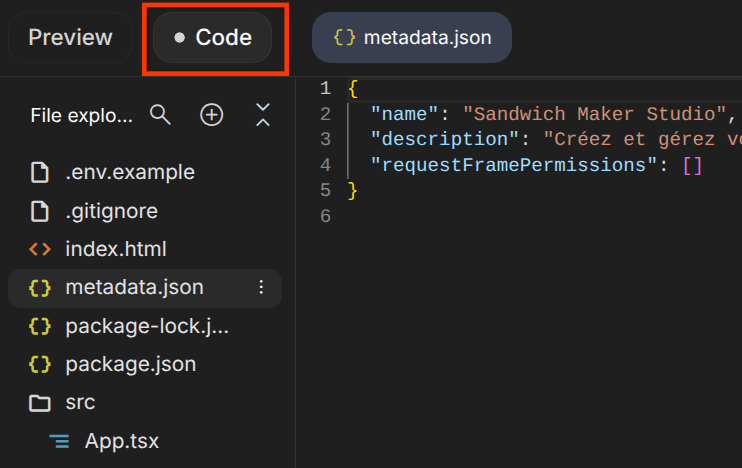Click the package.json braces icon
The height and width of the screenshot is (468, 742).
pyautogui.click(x=40, y=364)
